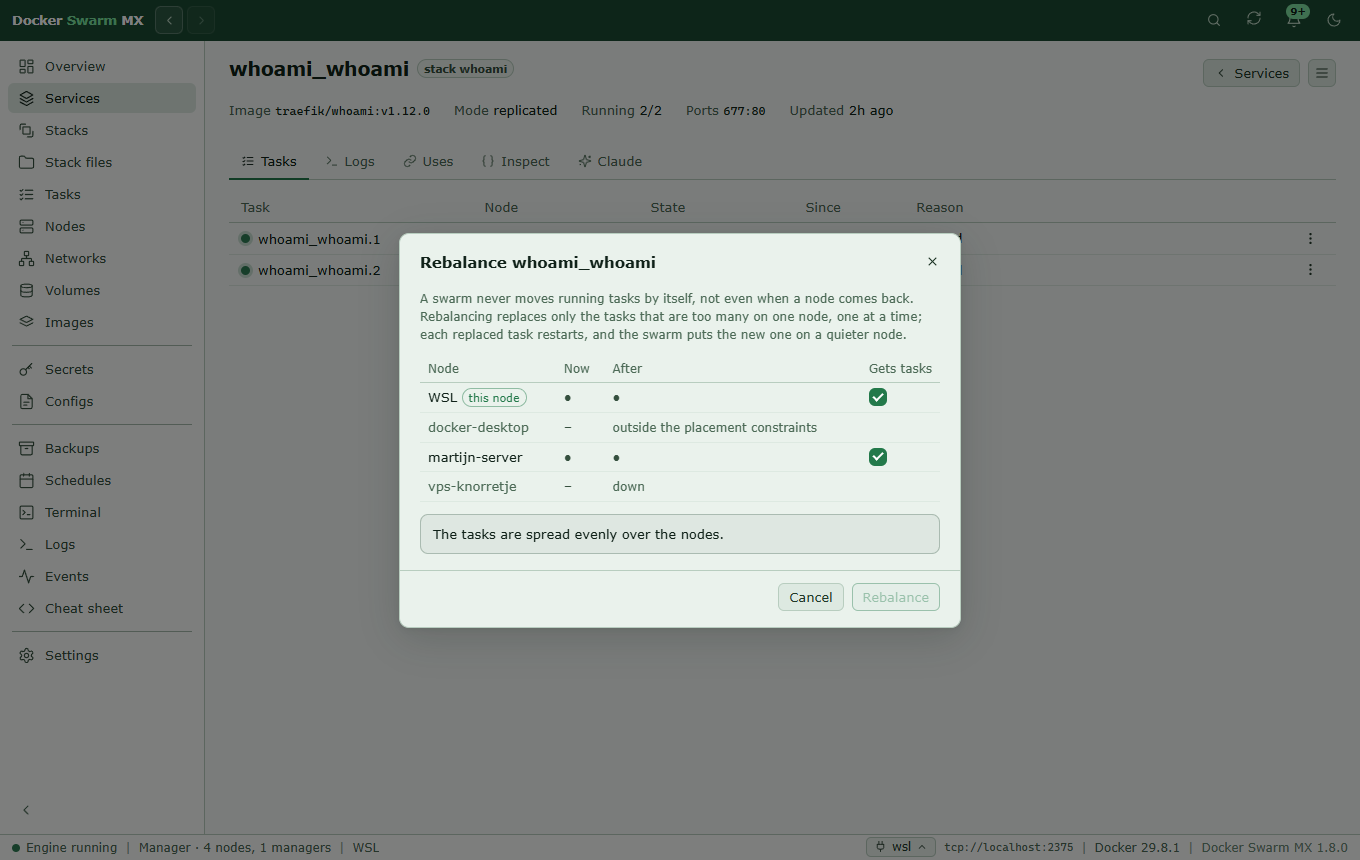
Task: Open Backups in the sidebar
Action: pyautogui.click(x=102, y=448)
